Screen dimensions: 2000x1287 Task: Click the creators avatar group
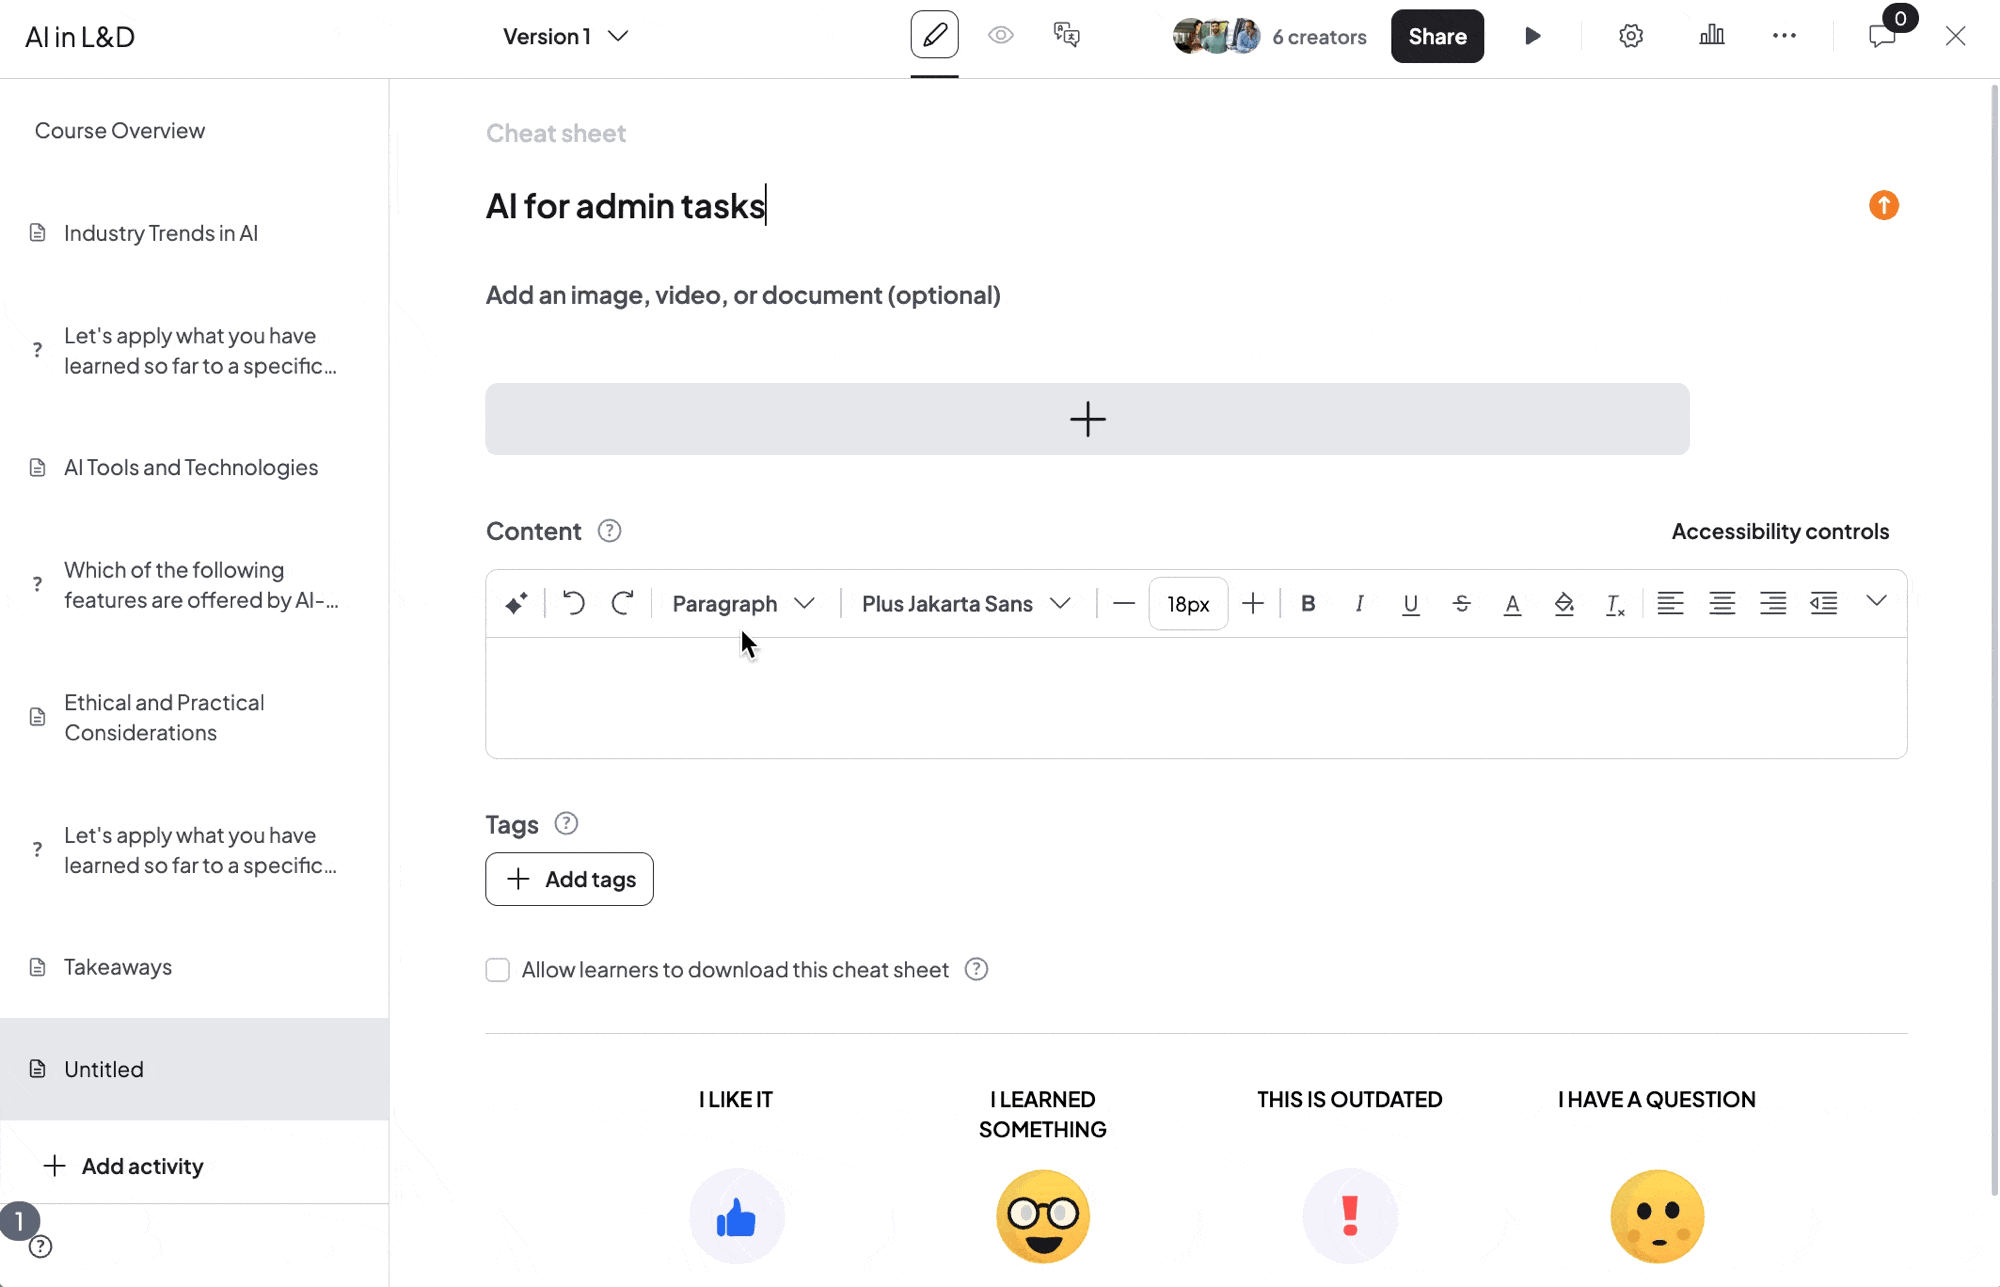1216,36
